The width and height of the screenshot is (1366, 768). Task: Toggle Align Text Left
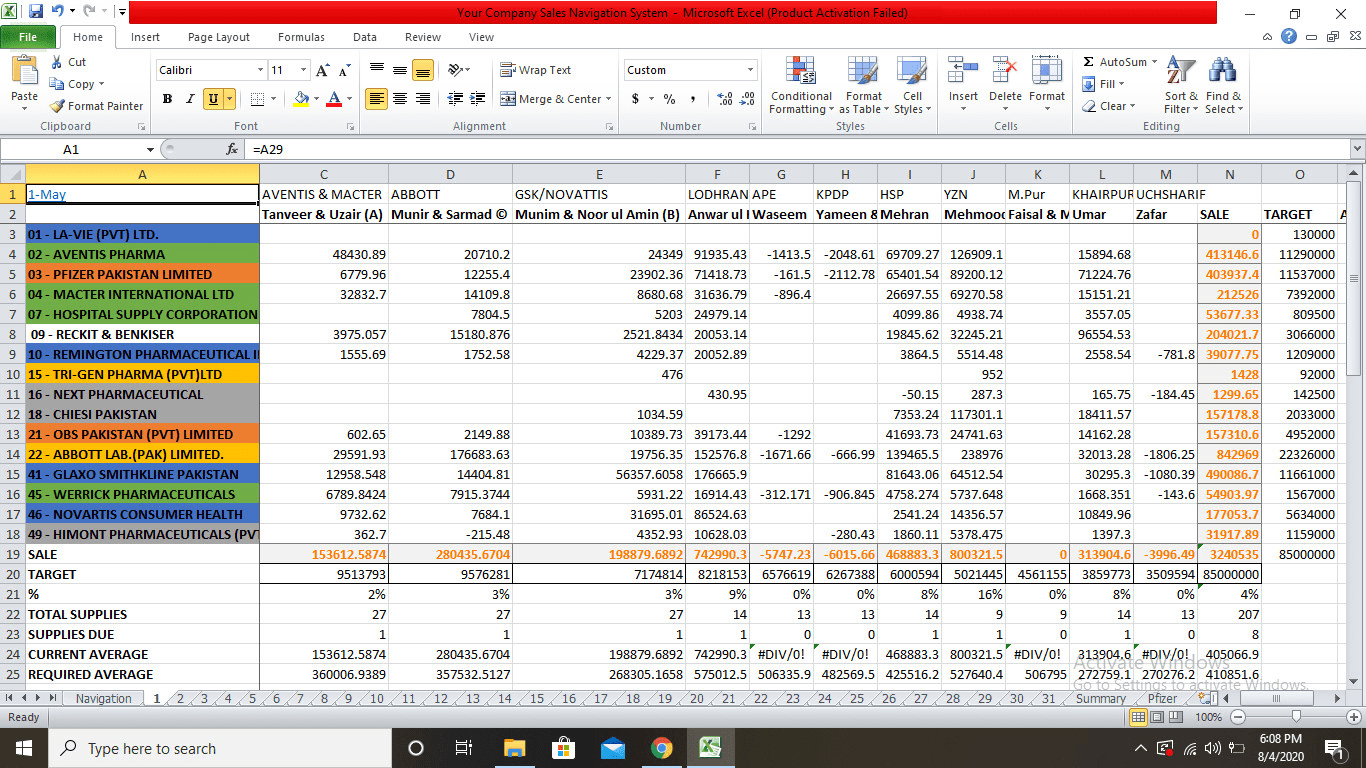click(x=377, y=99)
